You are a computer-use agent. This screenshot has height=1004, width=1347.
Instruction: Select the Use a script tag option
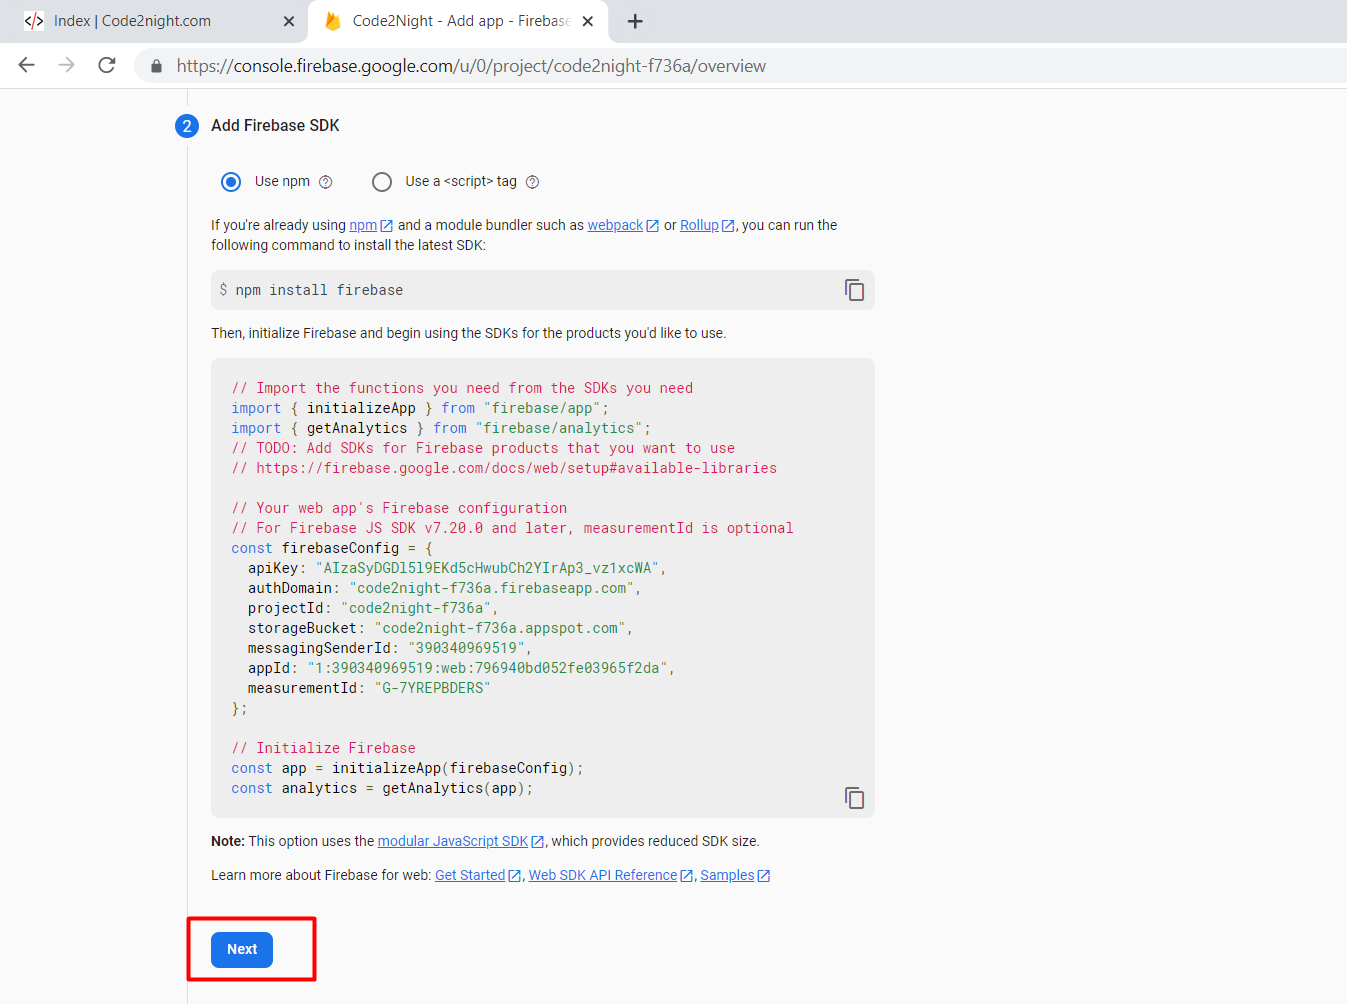(x=382, y=182)
